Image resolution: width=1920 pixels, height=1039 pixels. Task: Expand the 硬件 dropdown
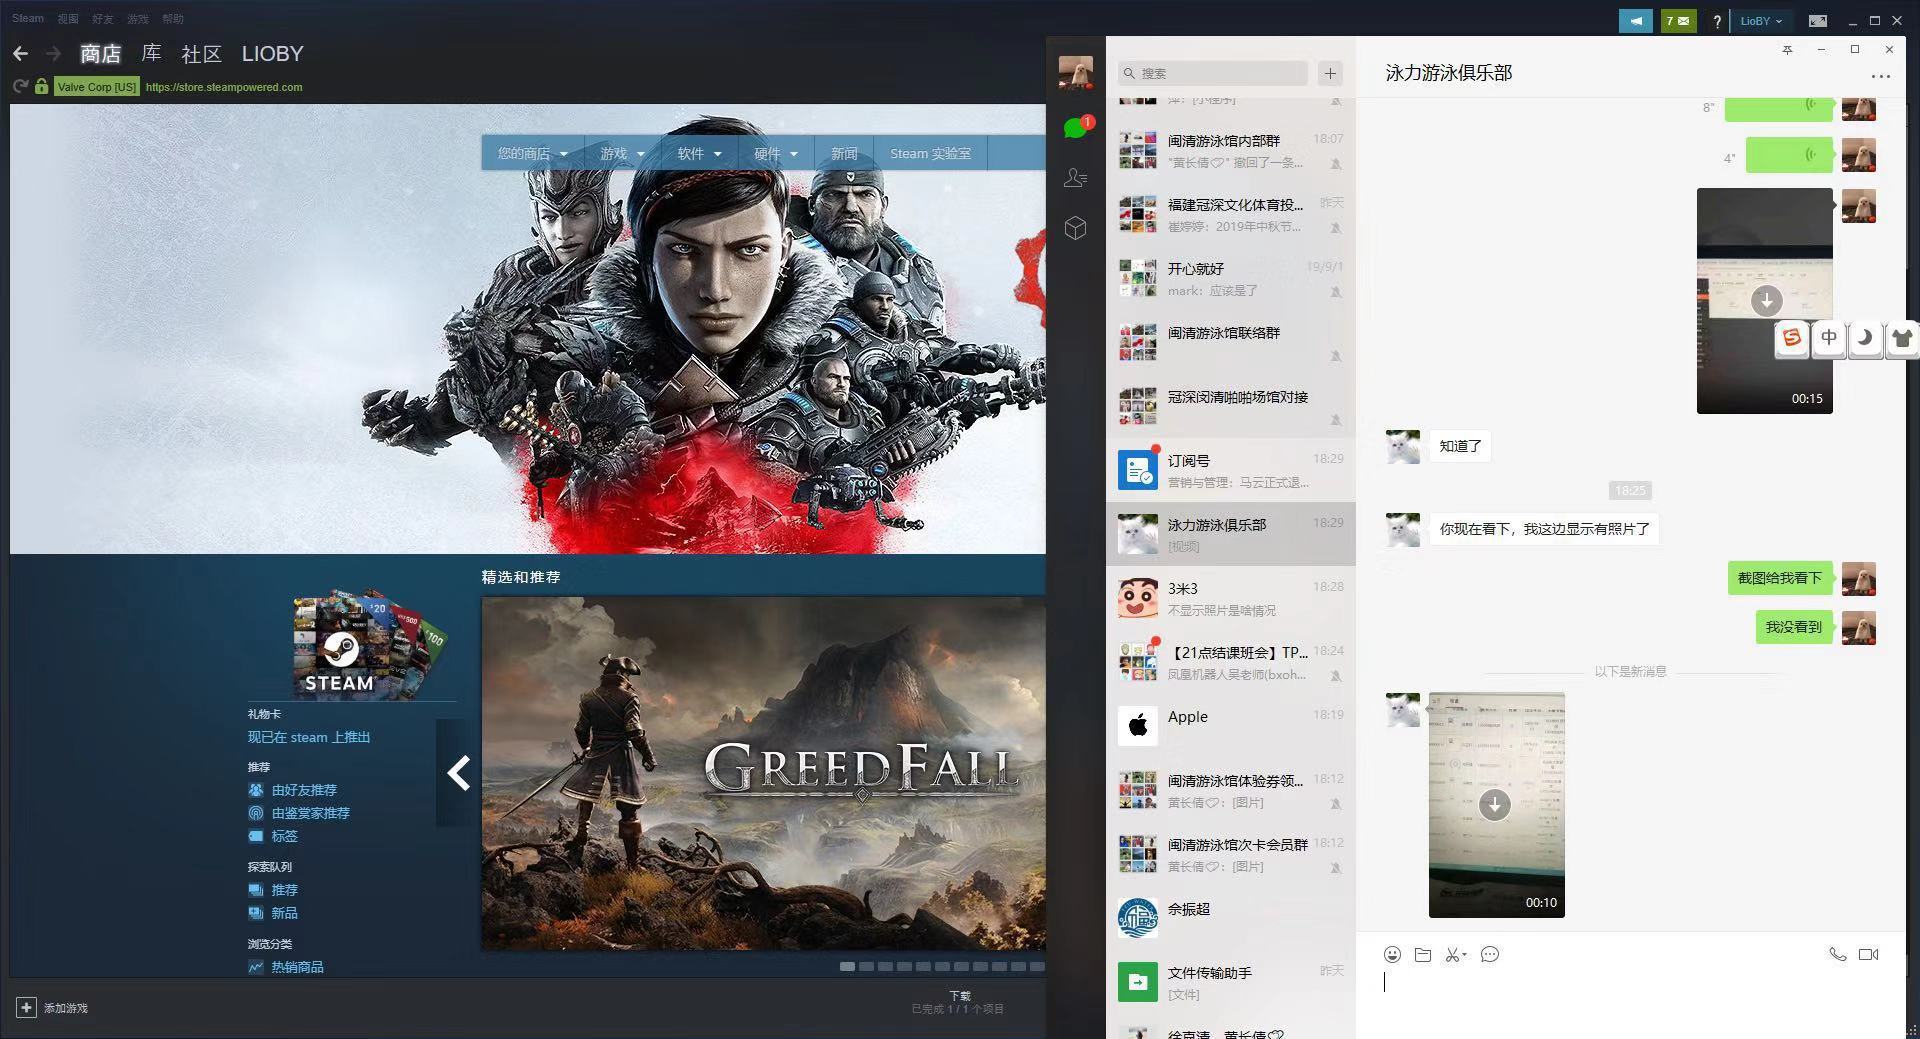point(776,153)
